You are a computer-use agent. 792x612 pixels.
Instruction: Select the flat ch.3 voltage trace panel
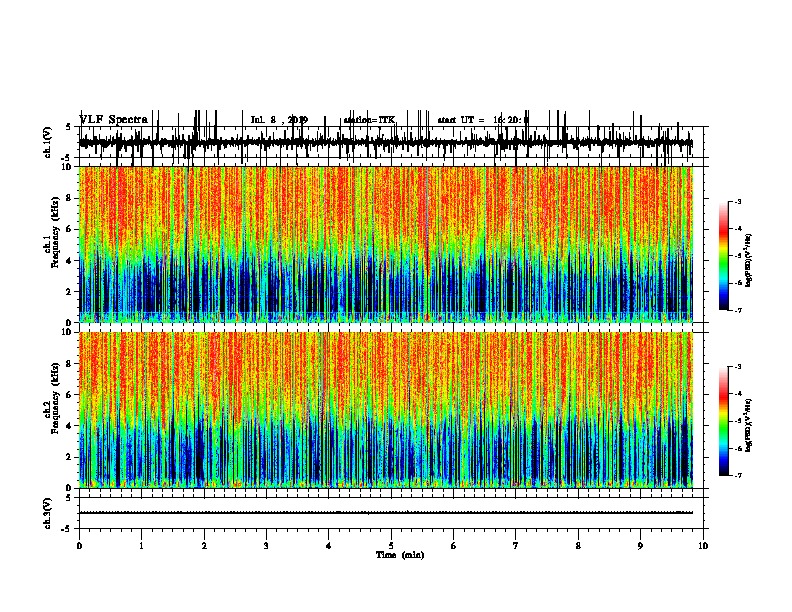click(x=391, y=513)
